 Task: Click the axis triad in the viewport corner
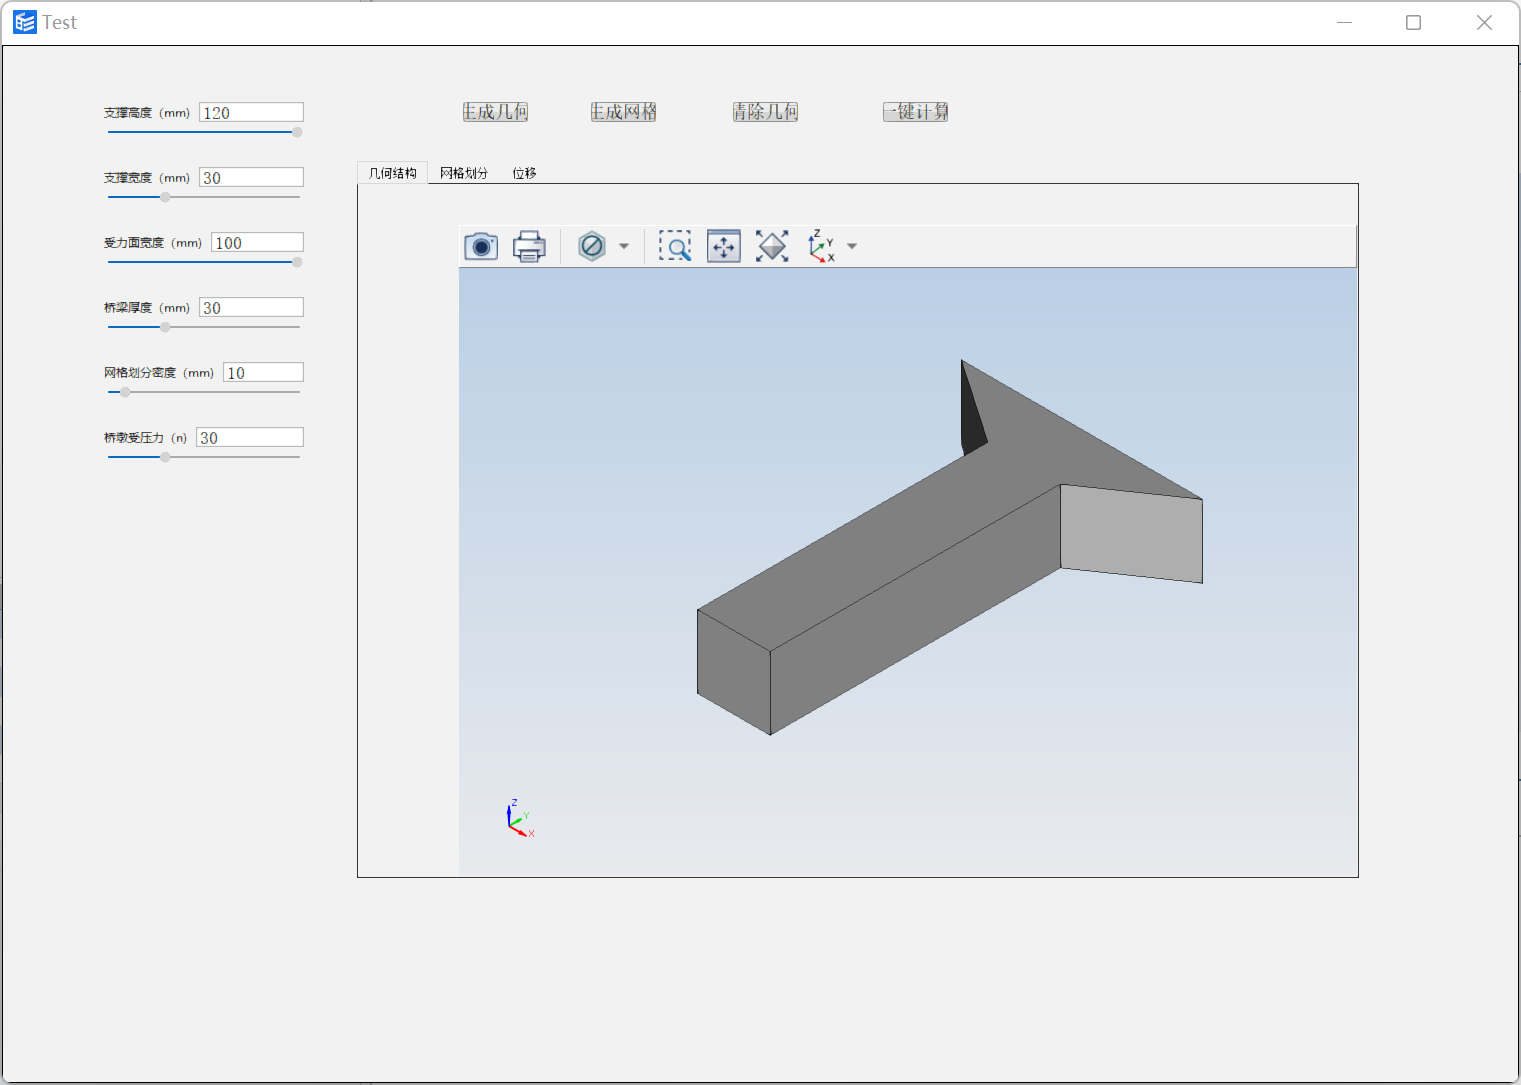[520, 818]
